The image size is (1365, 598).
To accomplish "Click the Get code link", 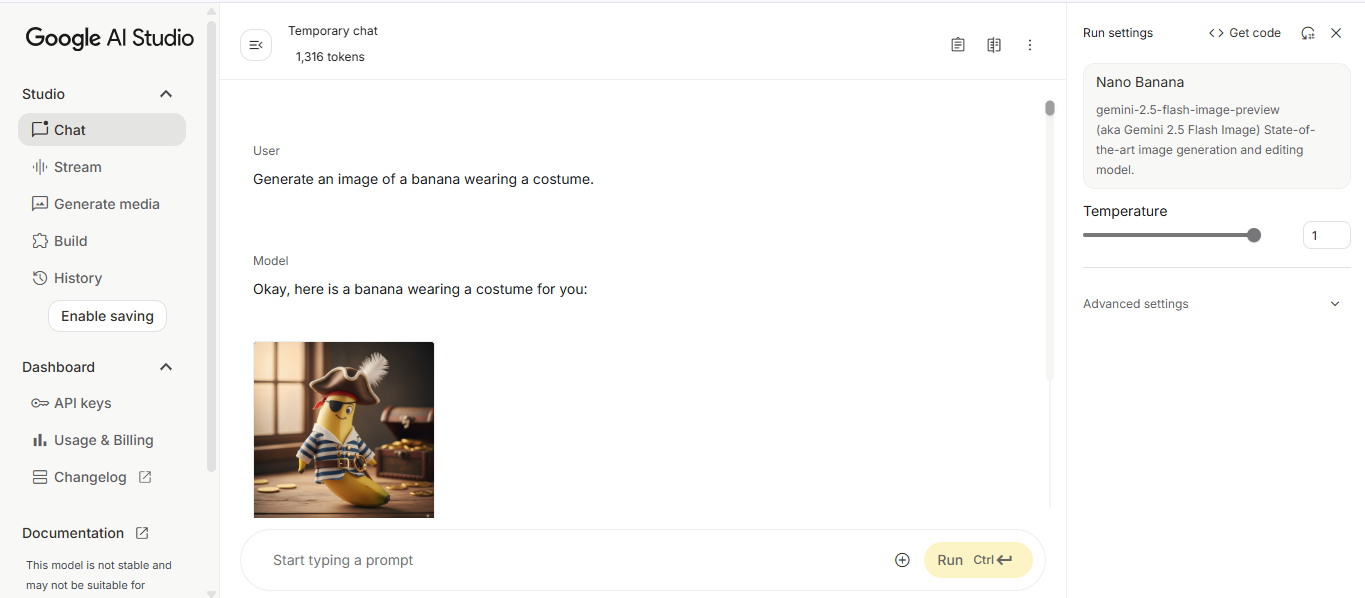I will pyautogui.click(x=1244, y=33).
